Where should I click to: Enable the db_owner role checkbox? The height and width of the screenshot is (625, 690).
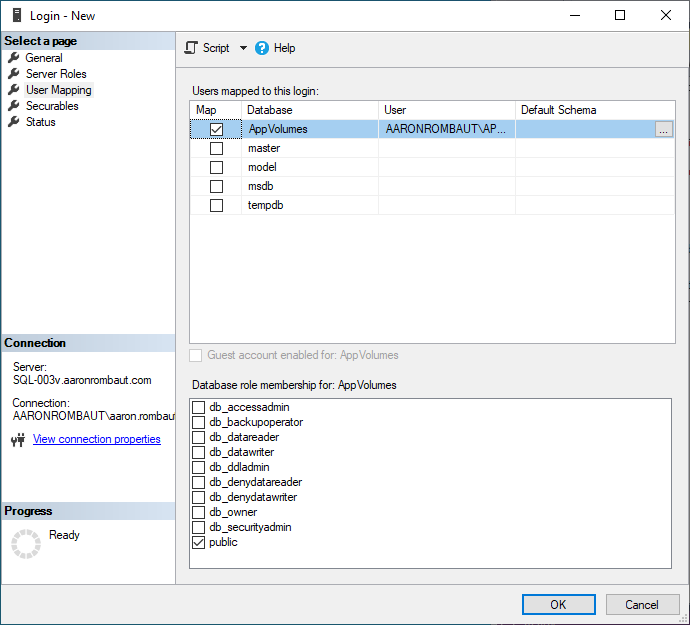point(199,512)
